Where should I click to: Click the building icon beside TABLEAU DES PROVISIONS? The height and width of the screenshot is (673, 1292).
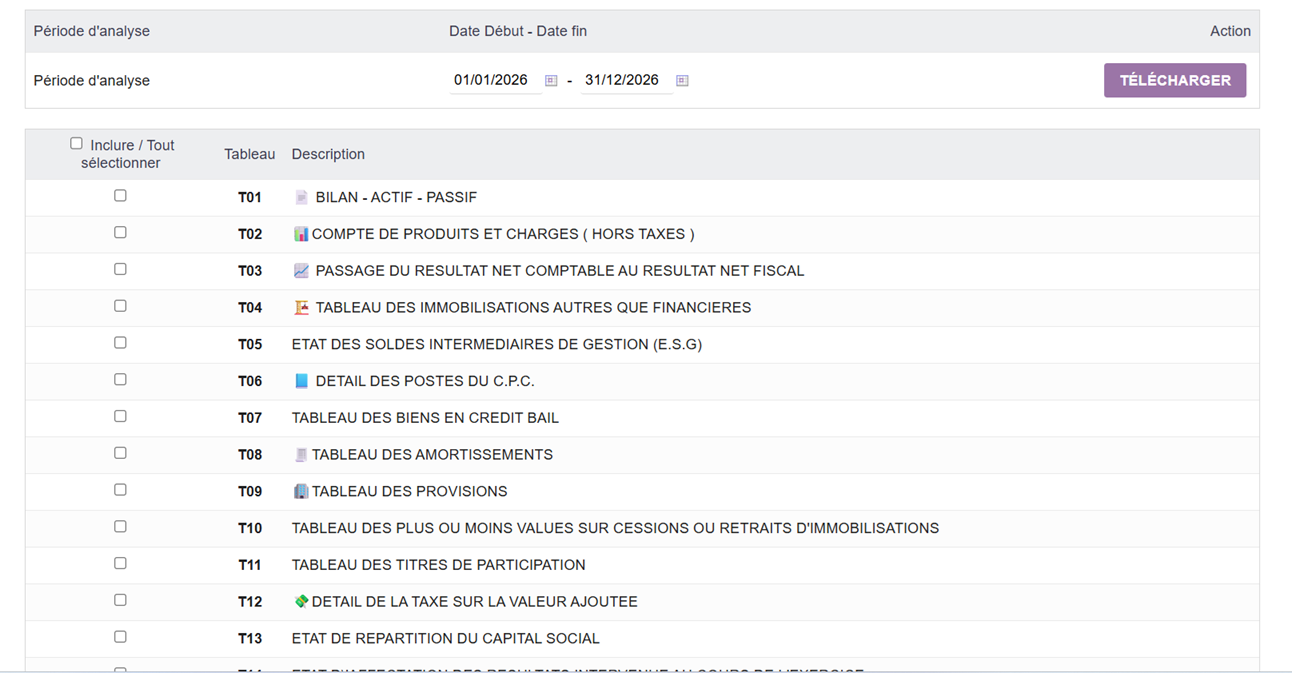point(300,491)
